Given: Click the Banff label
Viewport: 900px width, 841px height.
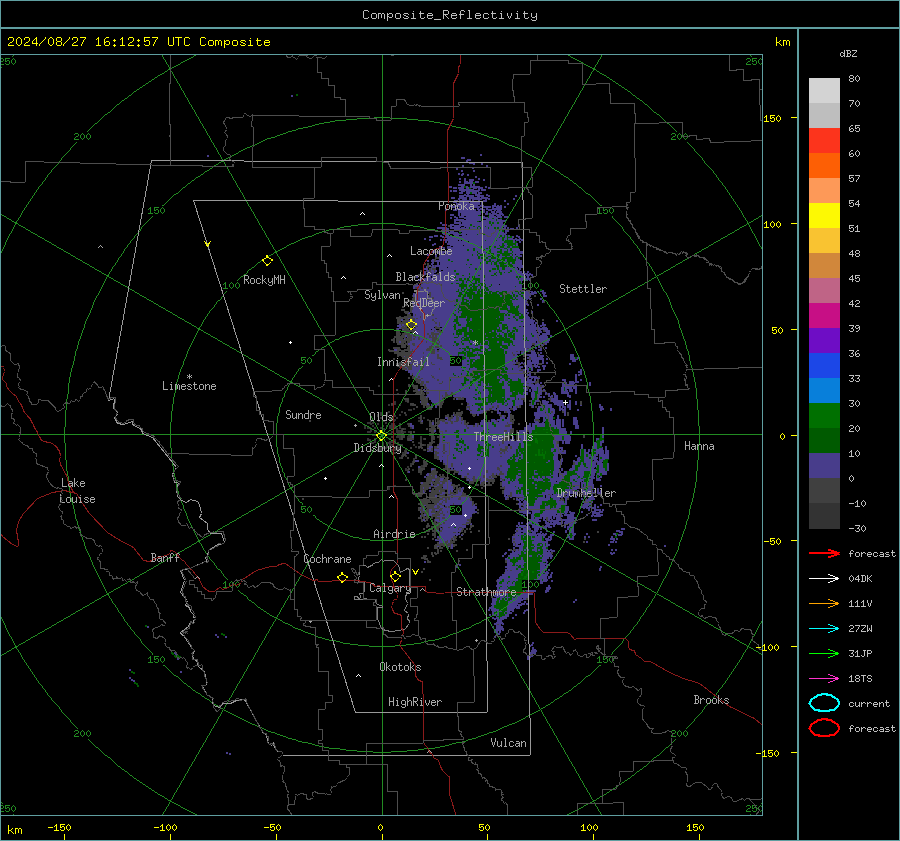Looking at the screenshot, I should [x=165, y=557].
